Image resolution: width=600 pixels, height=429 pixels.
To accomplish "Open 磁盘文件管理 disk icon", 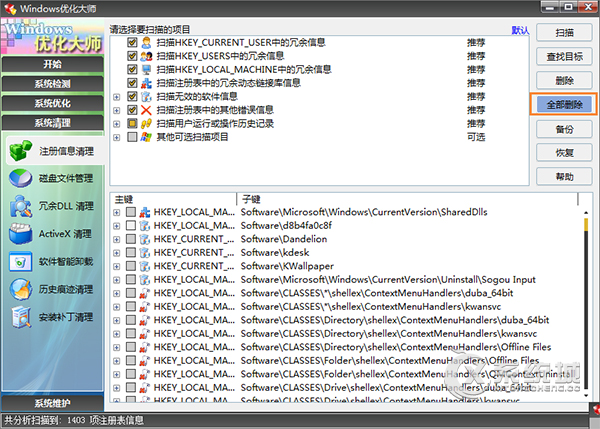I will (21, 178).
